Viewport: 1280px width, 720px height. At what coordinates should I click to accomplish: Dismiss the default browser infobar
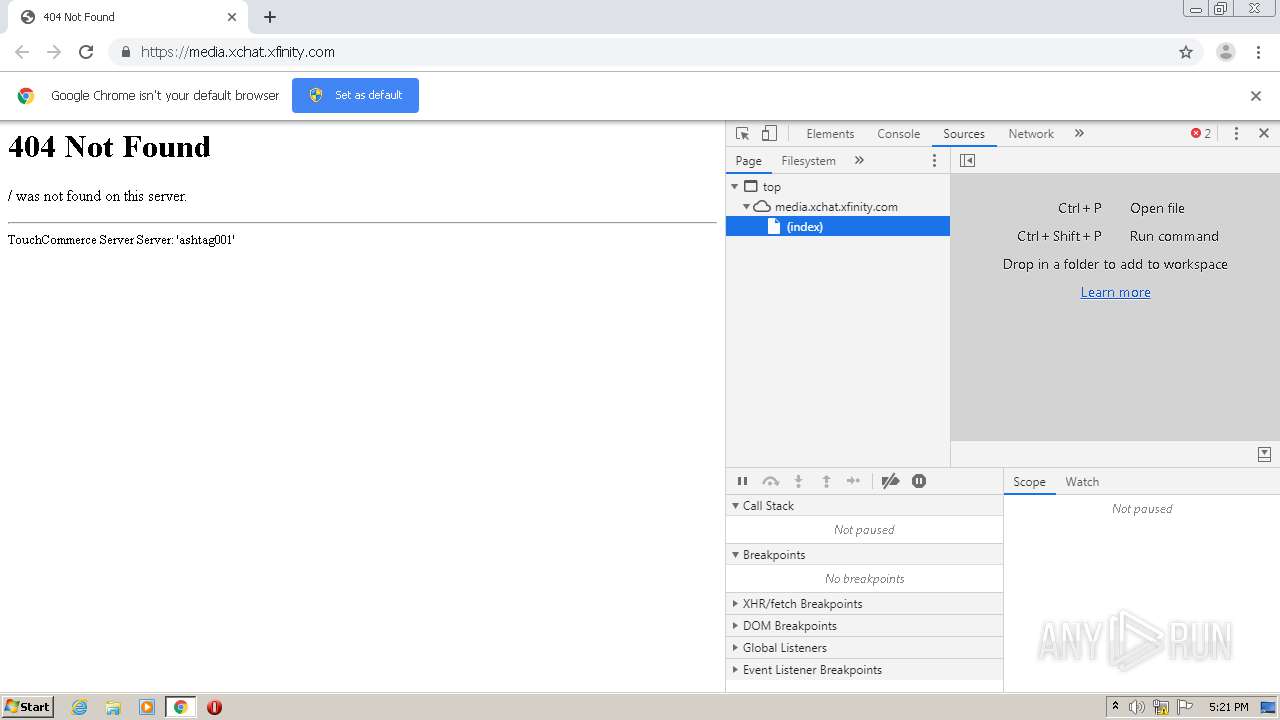1256,96
